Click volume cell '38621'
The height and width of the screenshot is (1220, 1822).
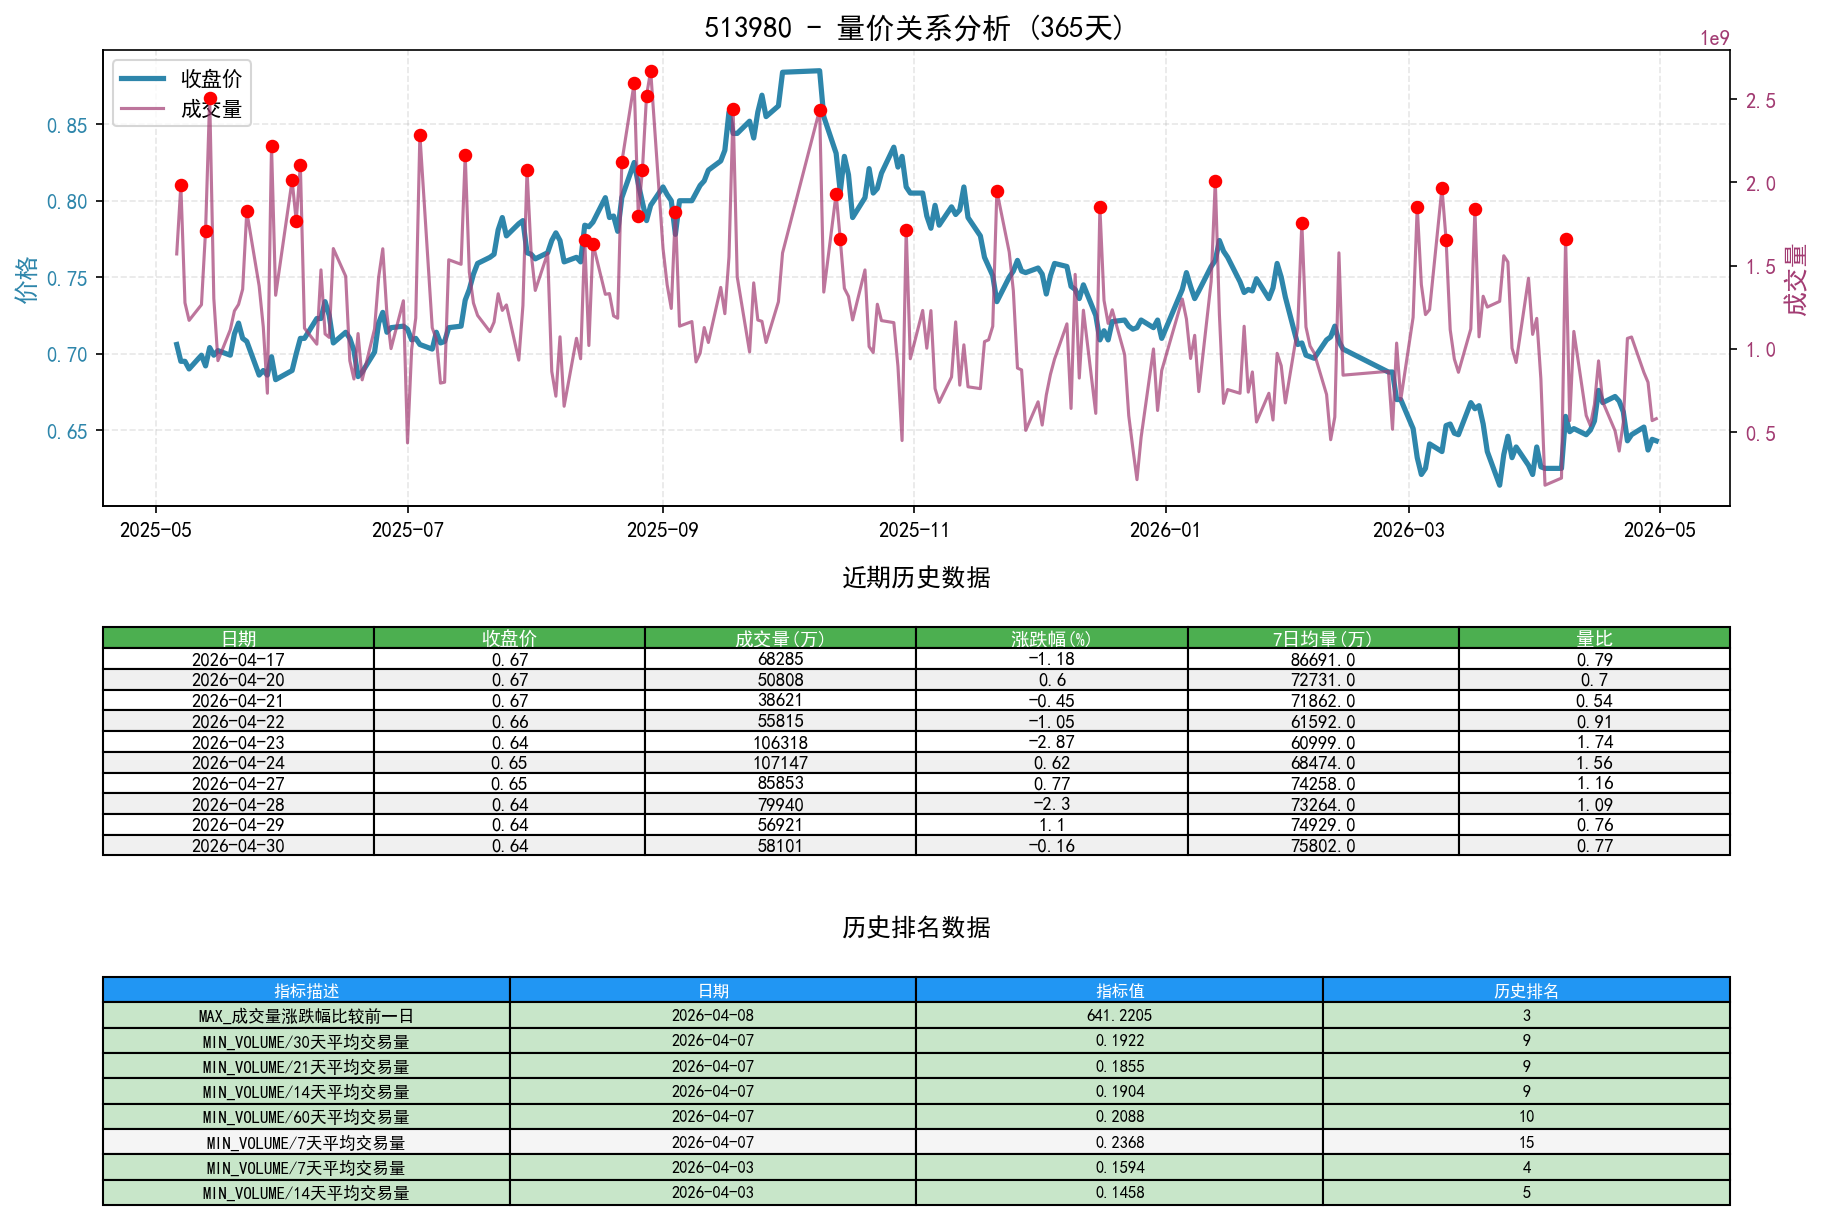(780, 700)
